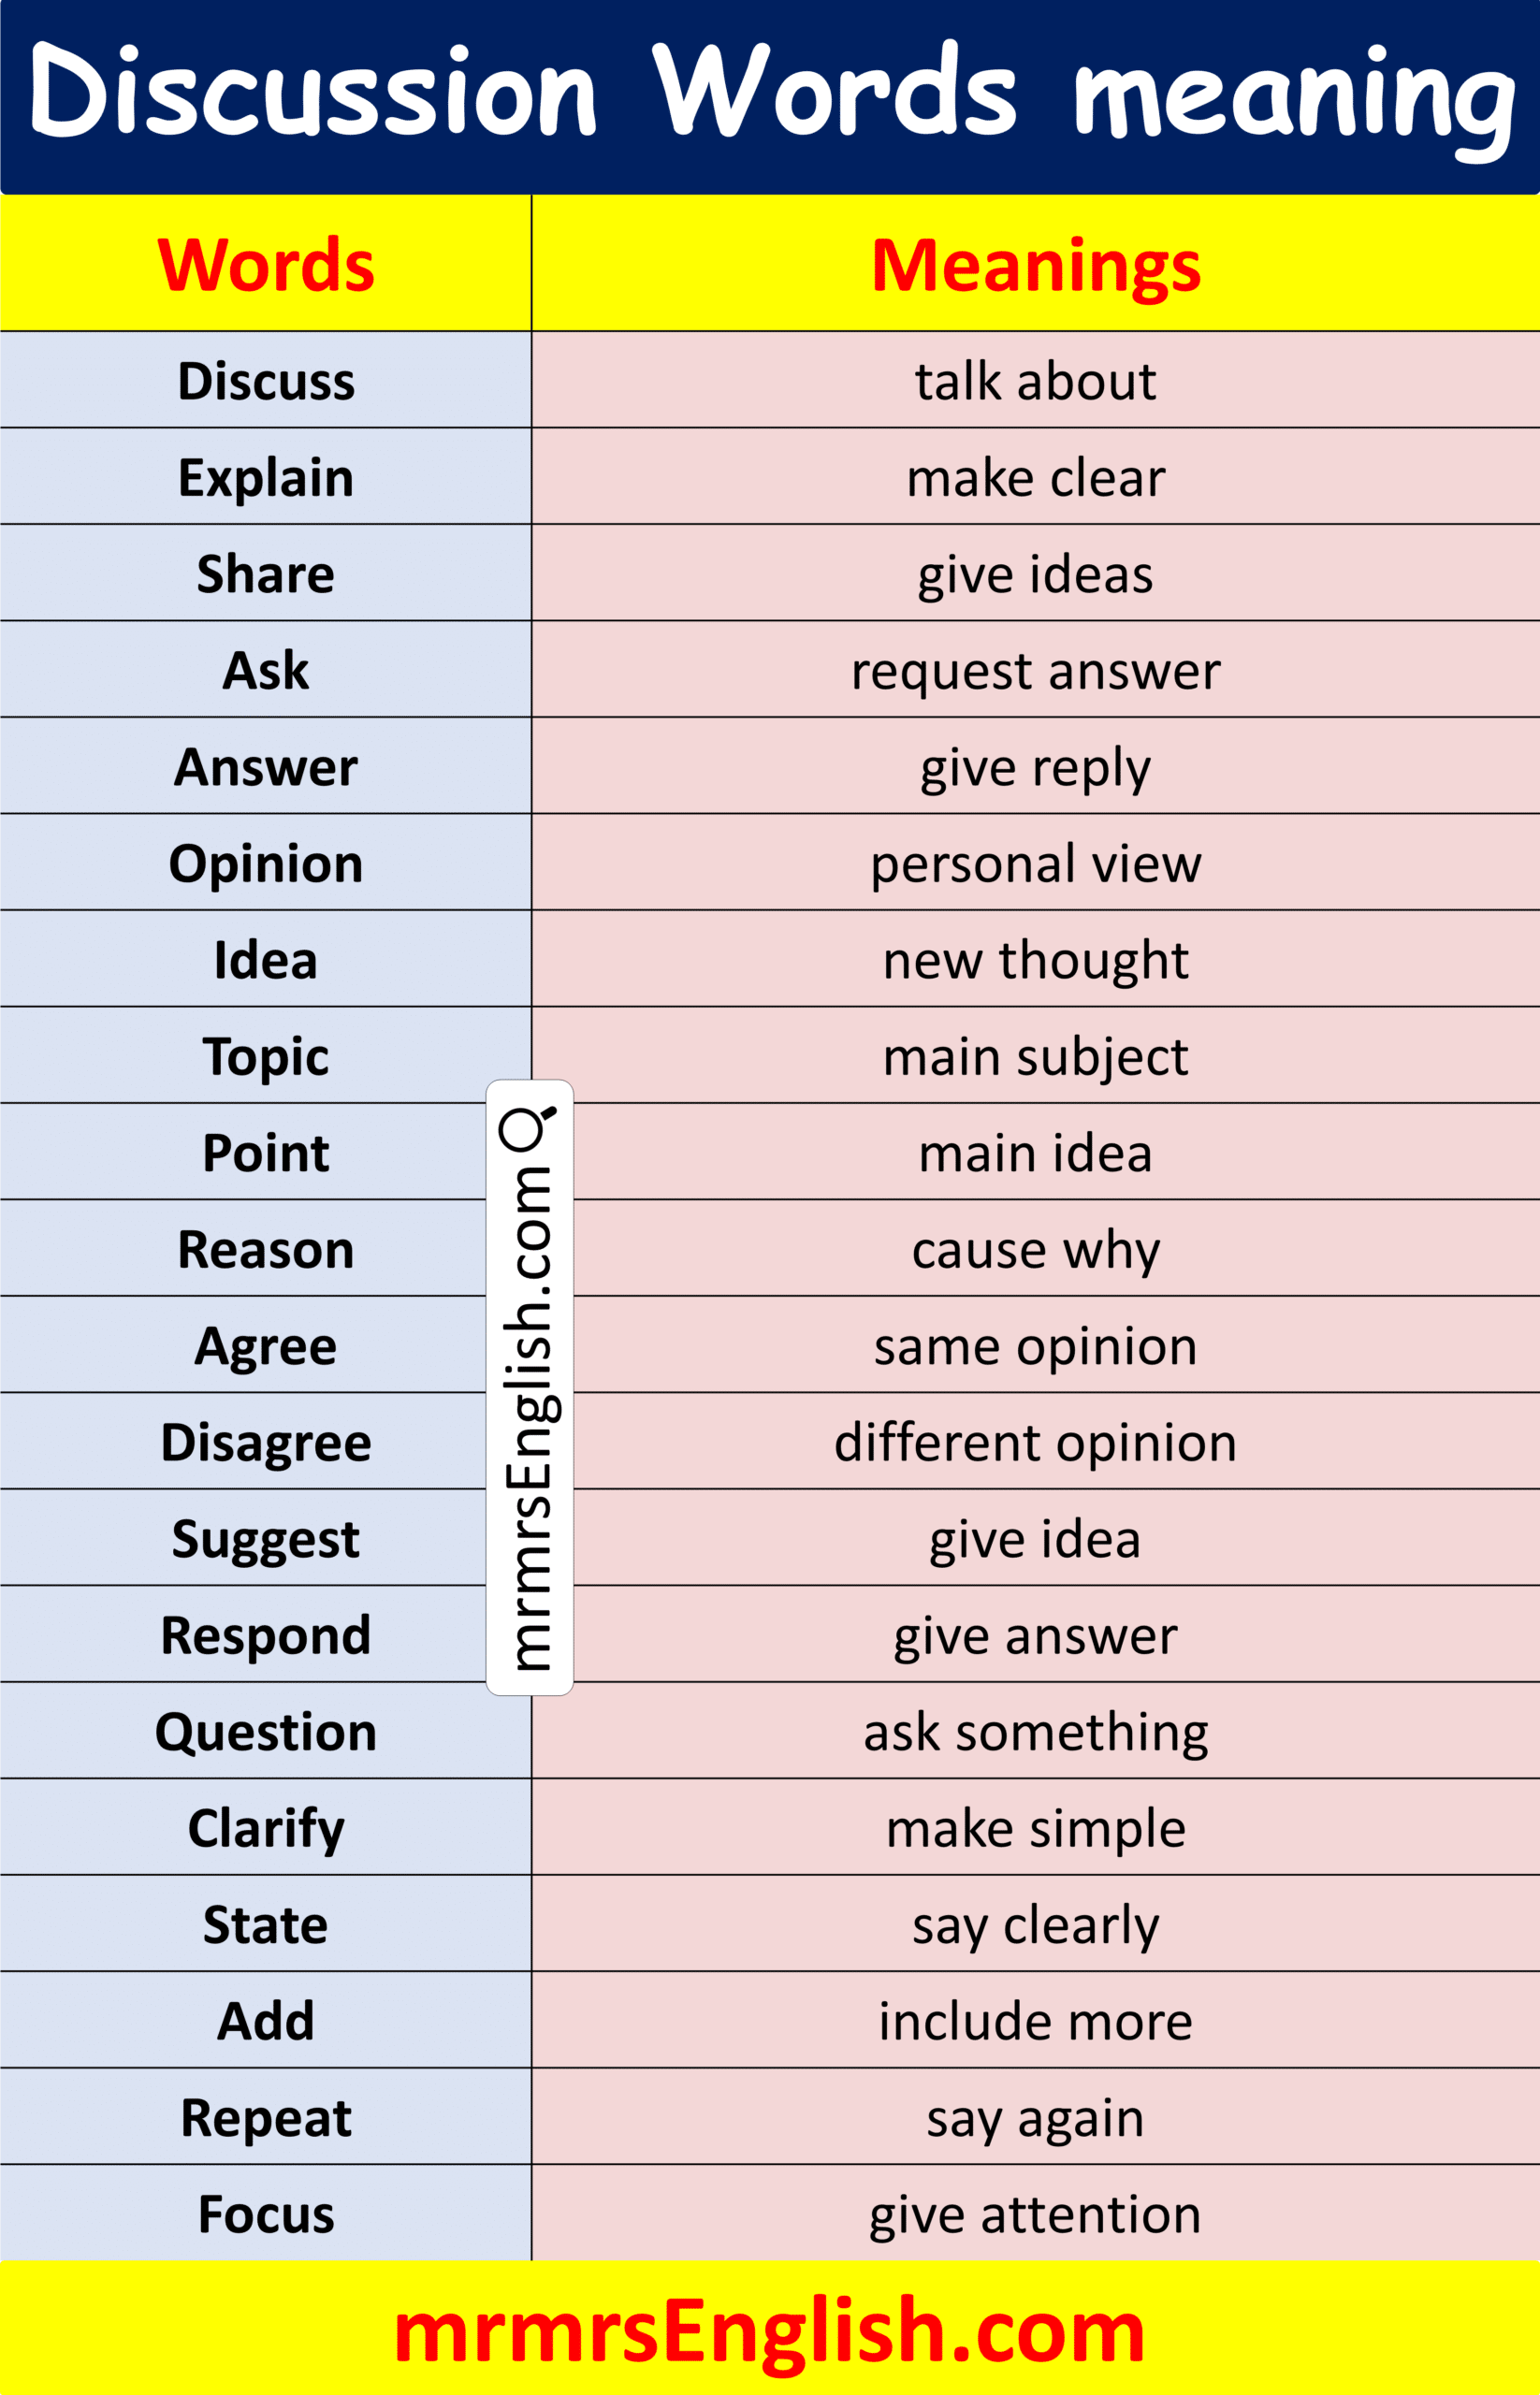The width and height of the screenshot is (1540, 2395).
Task: Select the red "Words" column header
Action: [266, 265]
